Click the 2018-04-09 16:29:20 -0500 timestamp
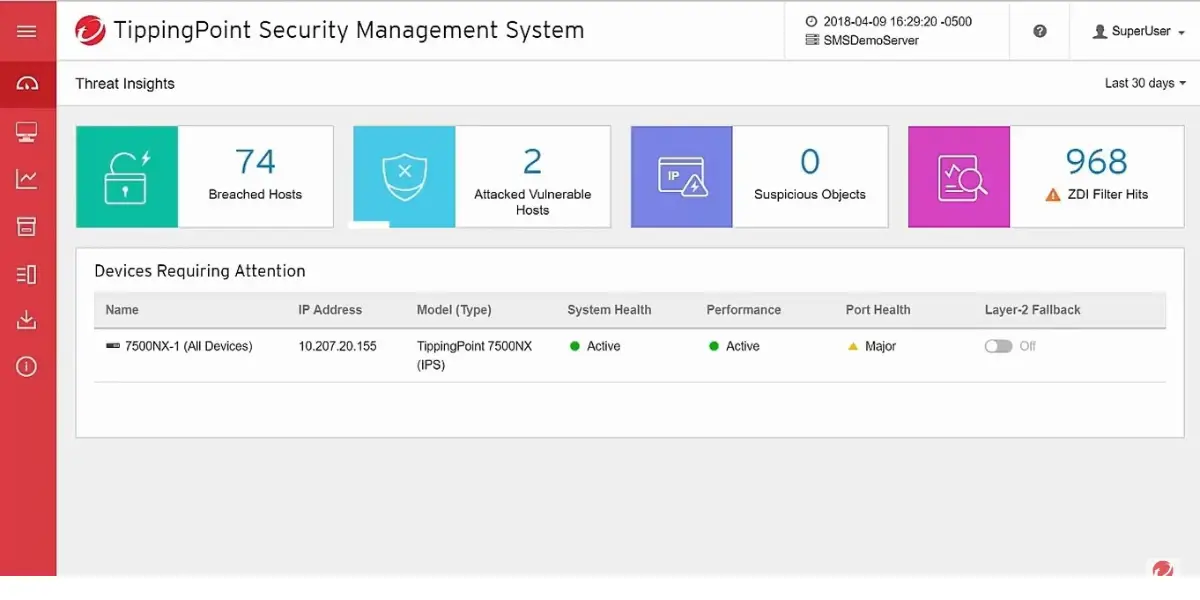Screen dimensions: 1200x600 (x=897, y=21)
